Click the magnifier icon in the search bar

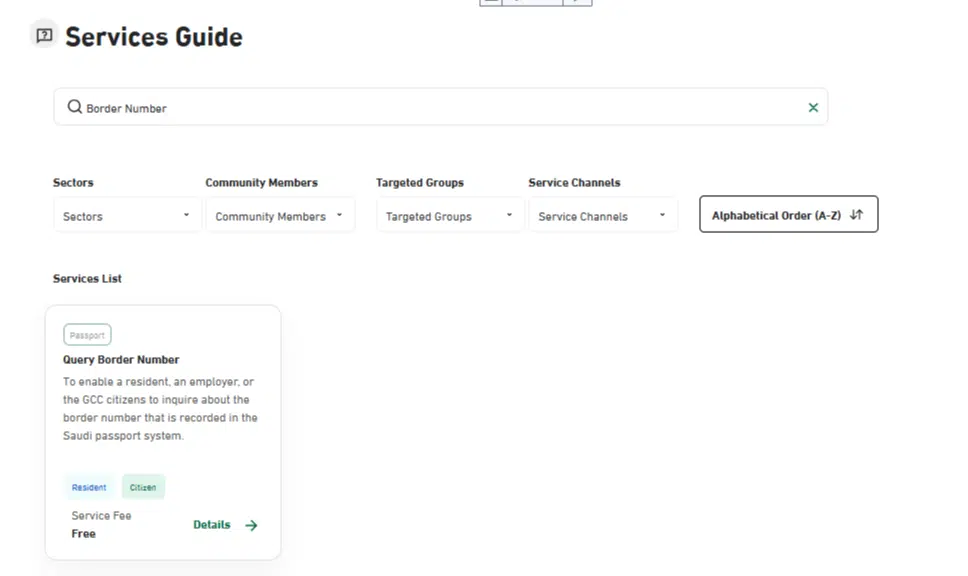tap(74, 106)
